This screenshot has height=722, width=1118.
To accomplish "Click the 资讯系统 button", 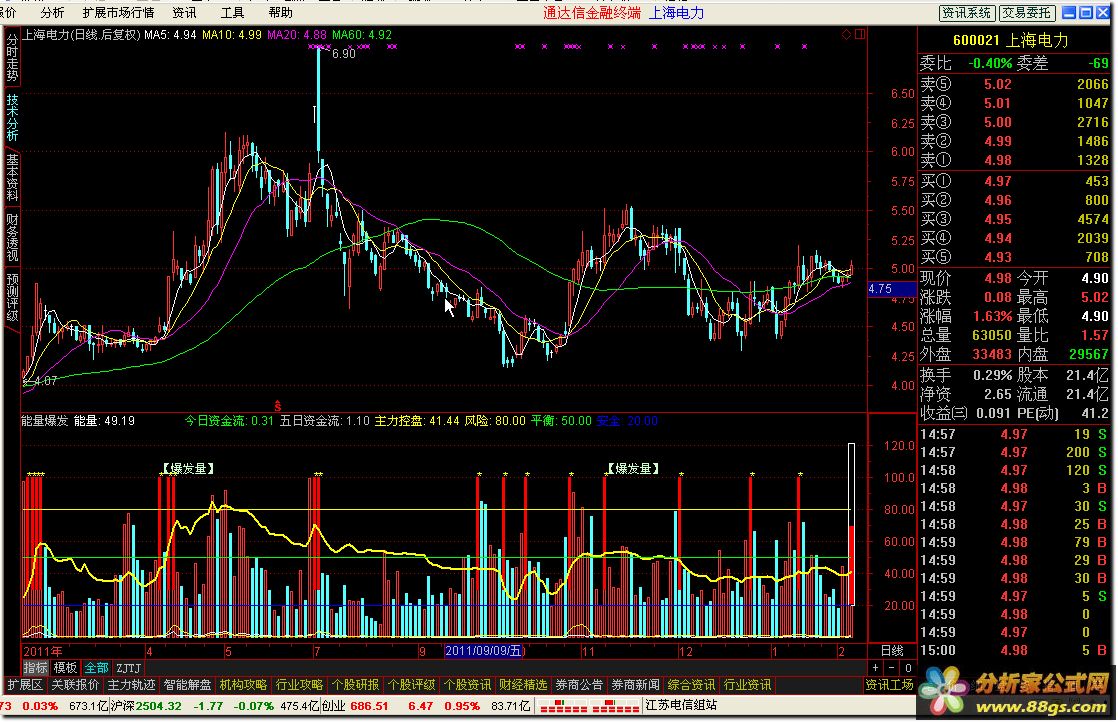I will pyautogui.click(x=967, y=13).
